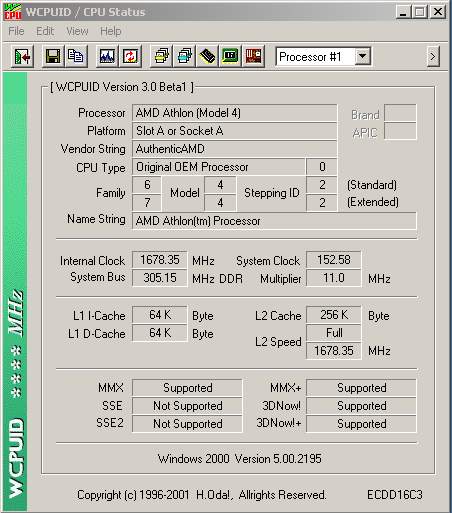Click the Vendor String AuthenticAMD field

(234, 149)
